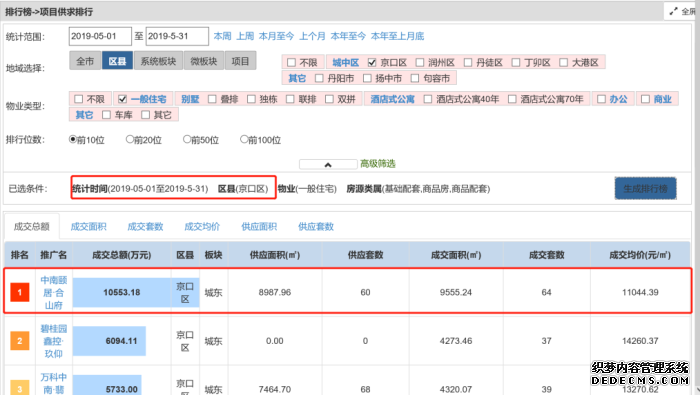The width and height of the screenshot is (700, 395).
Task: Click the end date field 2019-5-31
Action: pos(177,36)
